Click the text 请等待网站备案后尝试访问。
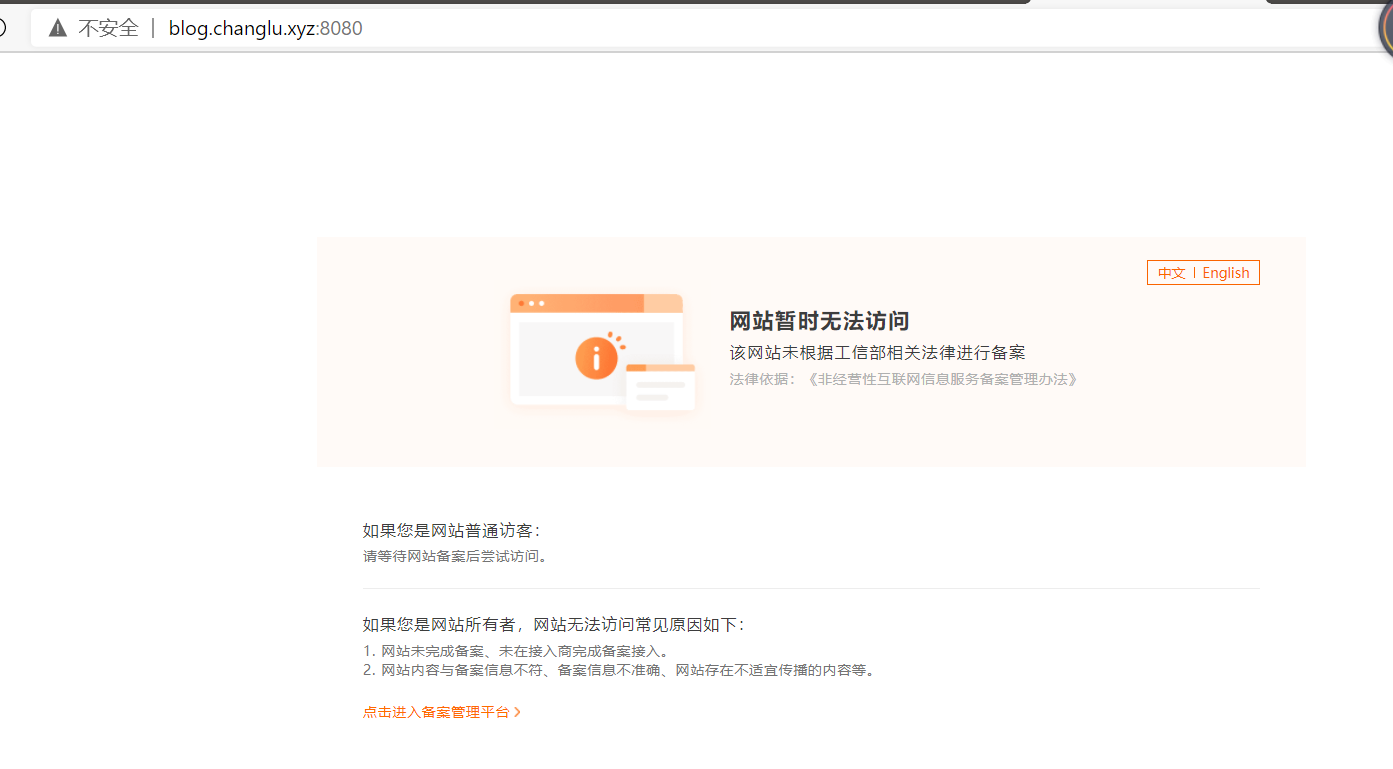 click(x=457, y=556)
